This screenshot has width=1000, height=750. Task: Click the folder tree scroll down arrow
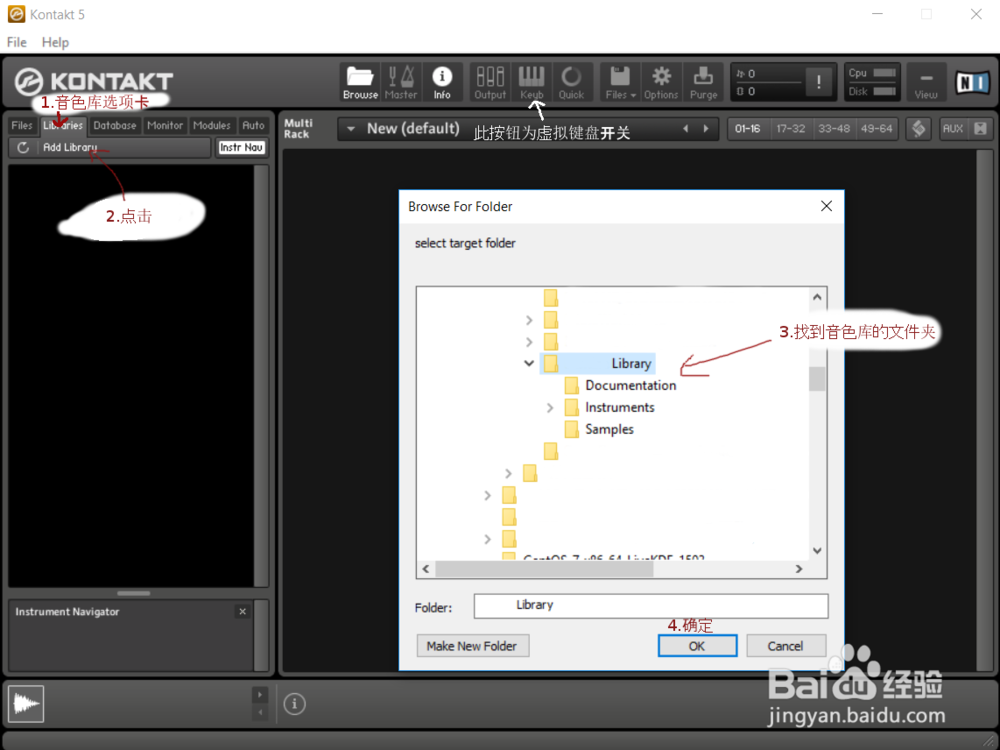817,550
